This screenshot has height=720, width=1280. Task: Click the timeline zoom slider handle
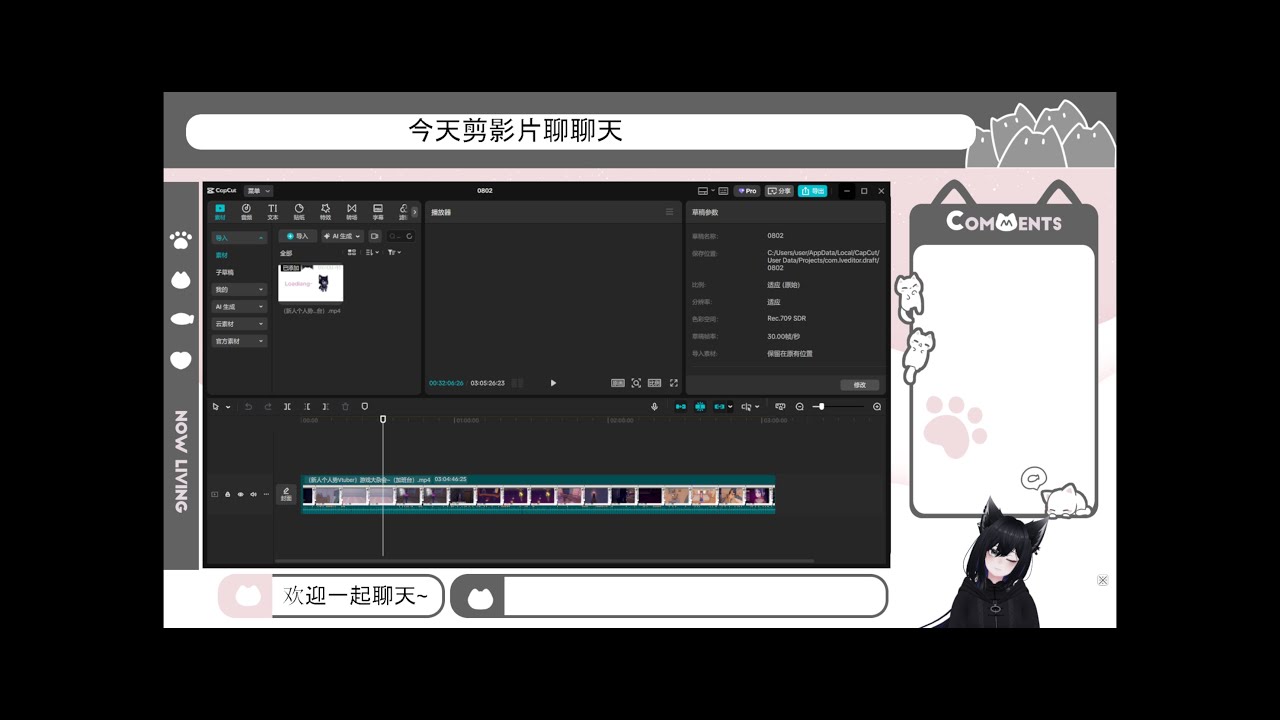[x=821, y=407]
